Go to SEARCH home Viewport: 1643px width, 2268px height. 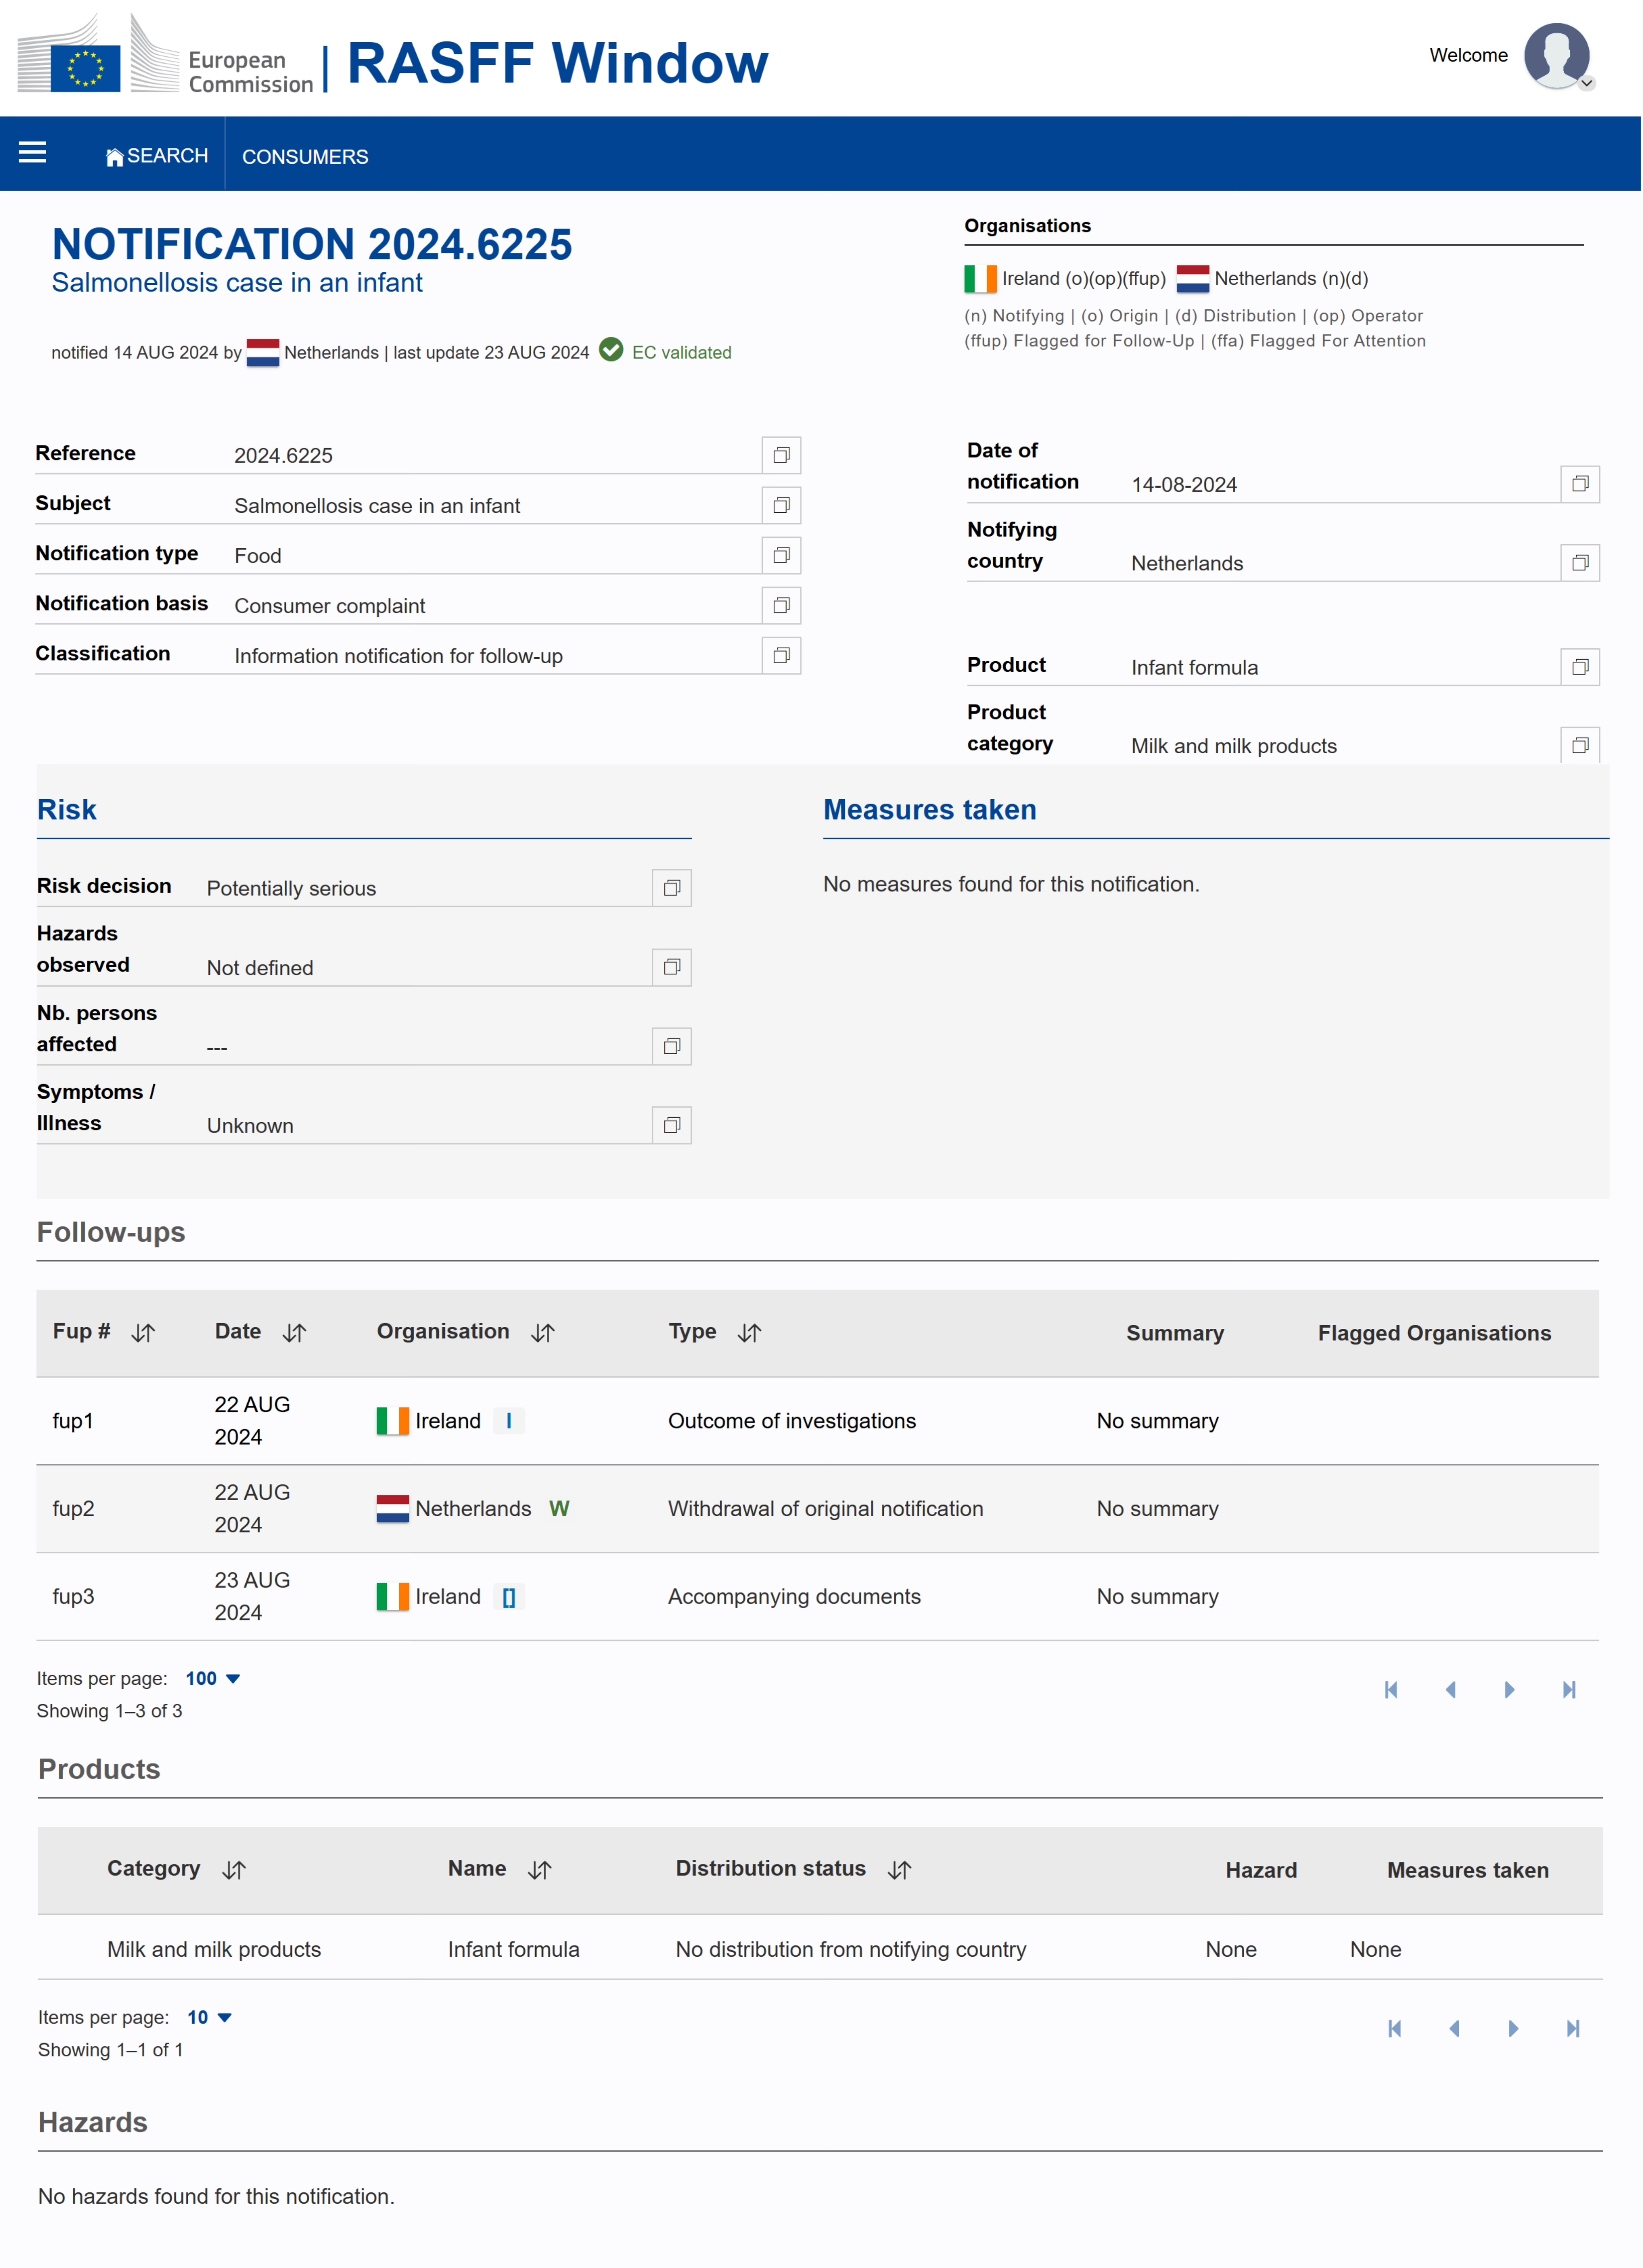pos(157,156)
